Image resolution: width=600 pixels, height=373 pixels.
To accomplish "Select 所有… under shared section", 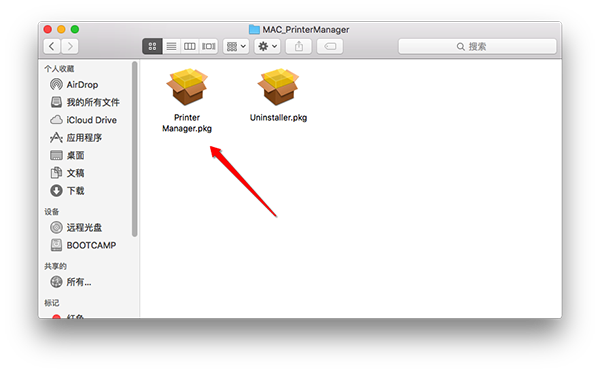I will point(79,282).
